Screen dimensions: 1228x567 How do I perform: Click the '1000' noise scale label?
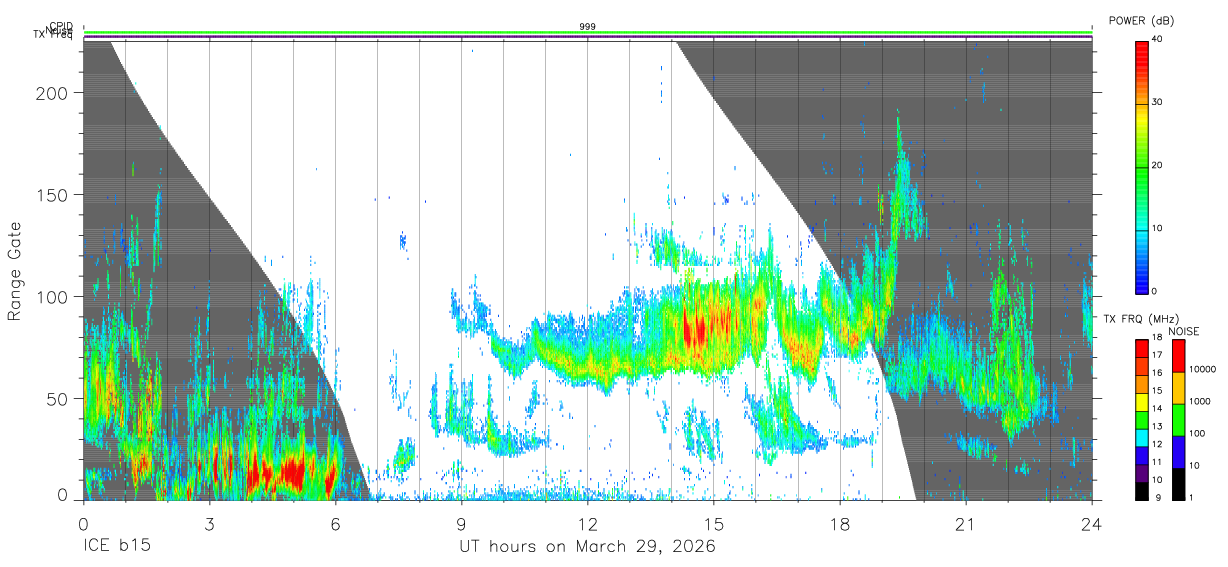[x=1199, y=401]
